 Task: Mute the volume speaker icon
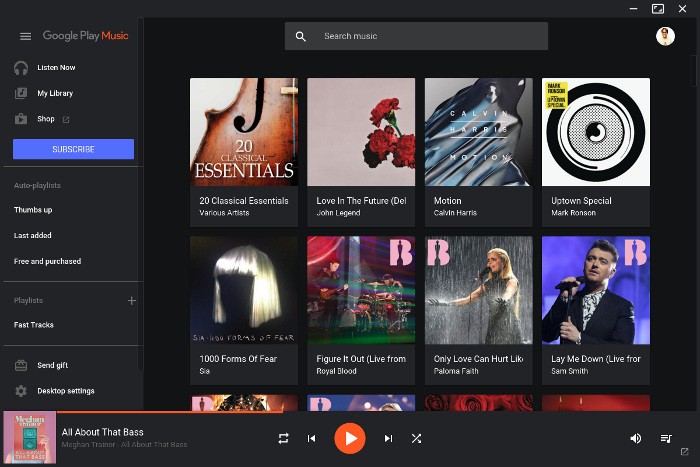tap(635, 438)
